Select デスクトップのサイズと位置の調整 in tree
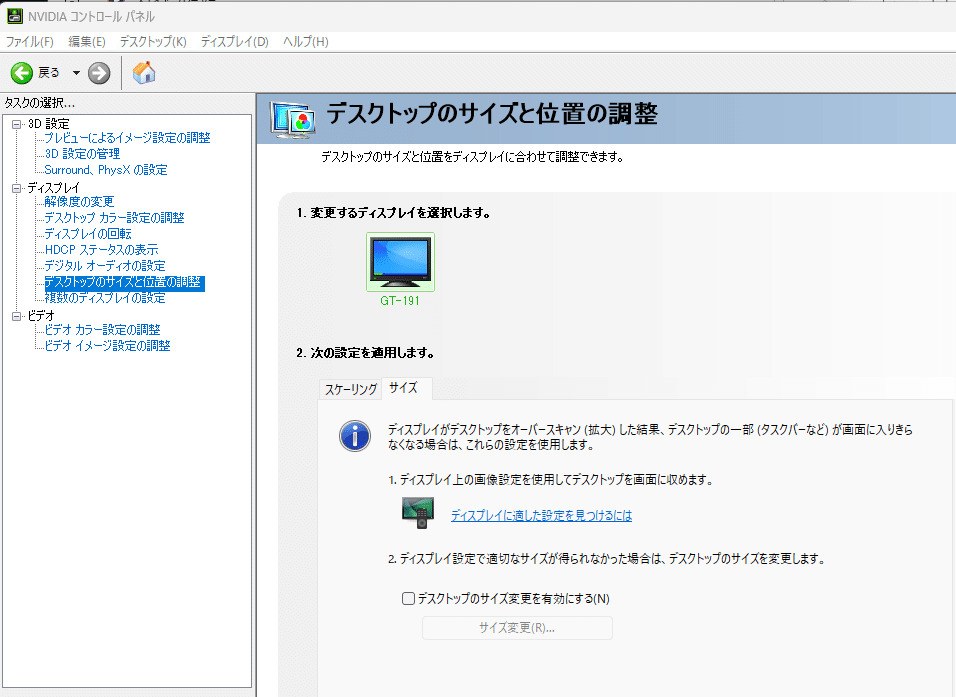The image size is (956, 697). [x=124, y=282]
